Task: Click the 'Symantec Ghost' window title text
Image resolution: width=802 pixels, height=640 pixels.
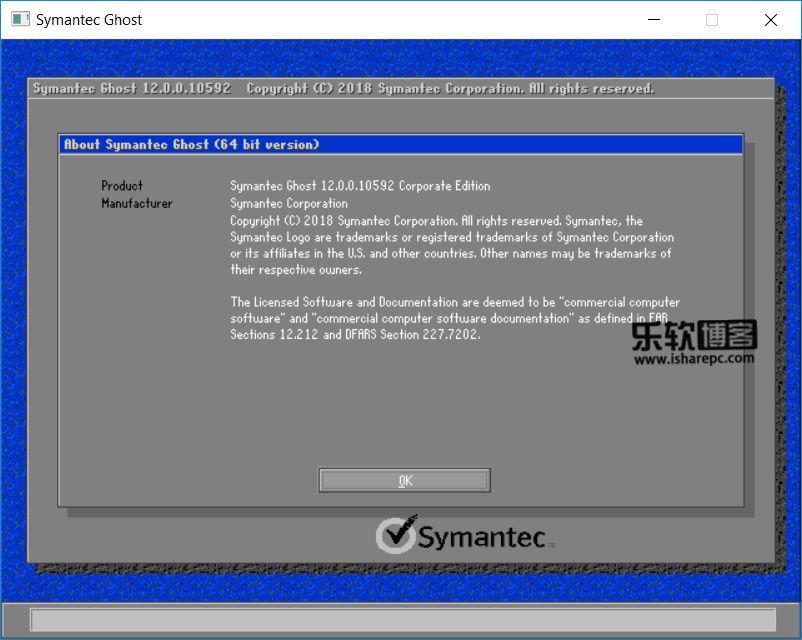Action: pyautogui.click(x=89, y=19)
